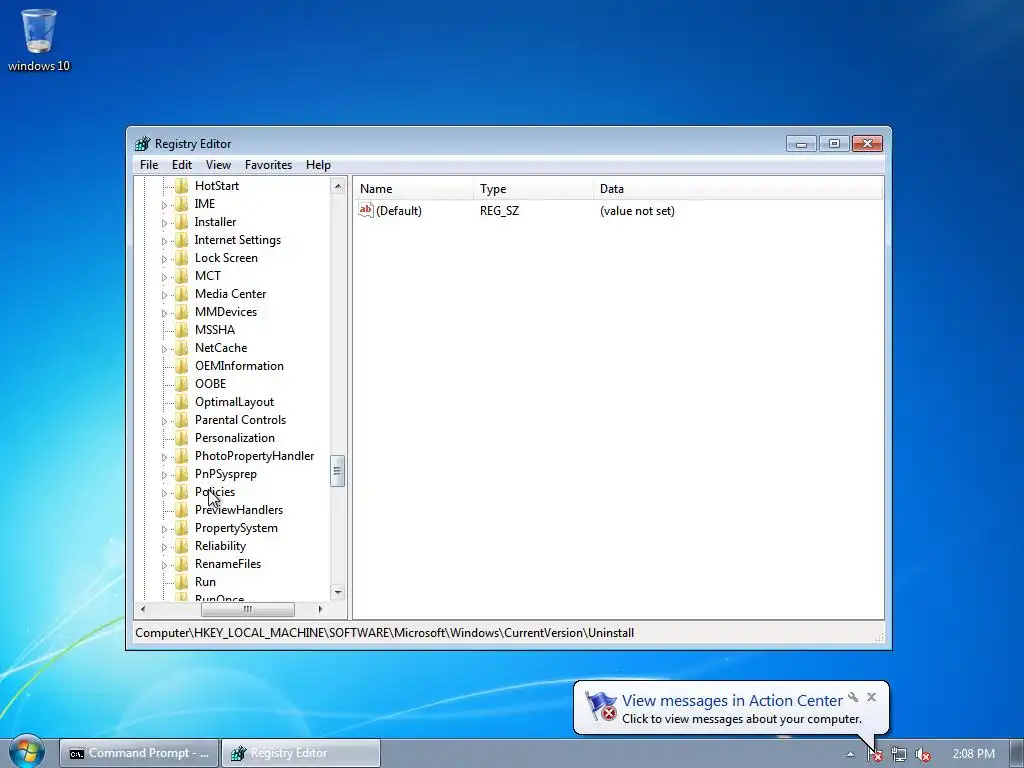Image resolution: width=1024 pixels, height=768 pixels.
Task: Sort by the Type column header
Action: point(534,189)
